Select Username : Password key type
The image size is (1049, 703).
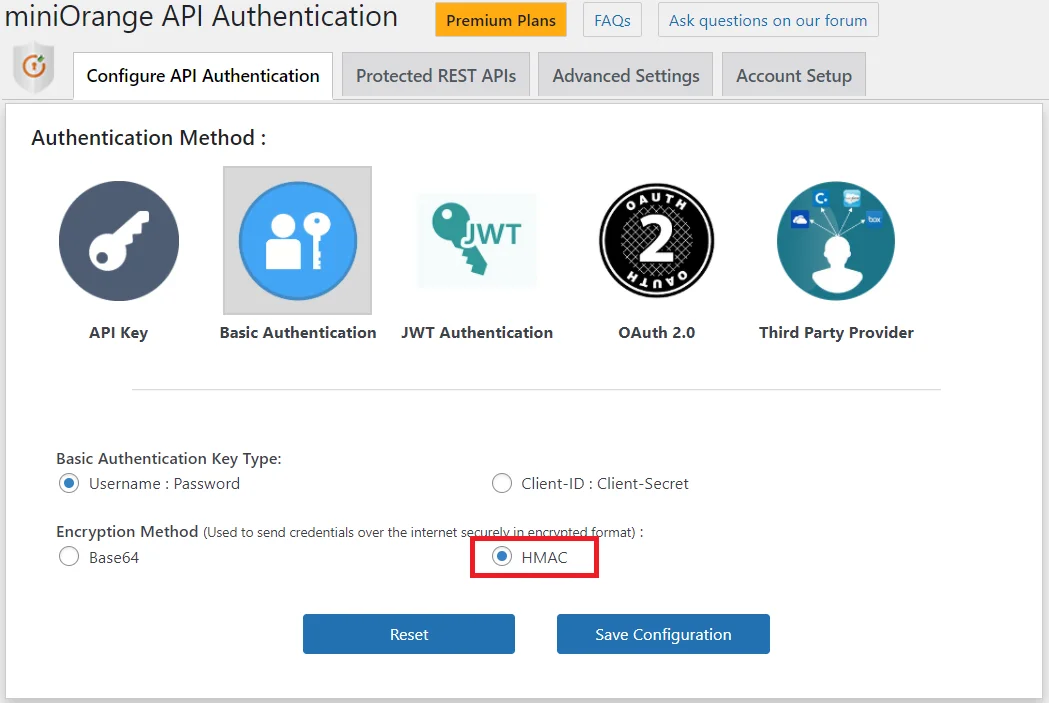69,483
